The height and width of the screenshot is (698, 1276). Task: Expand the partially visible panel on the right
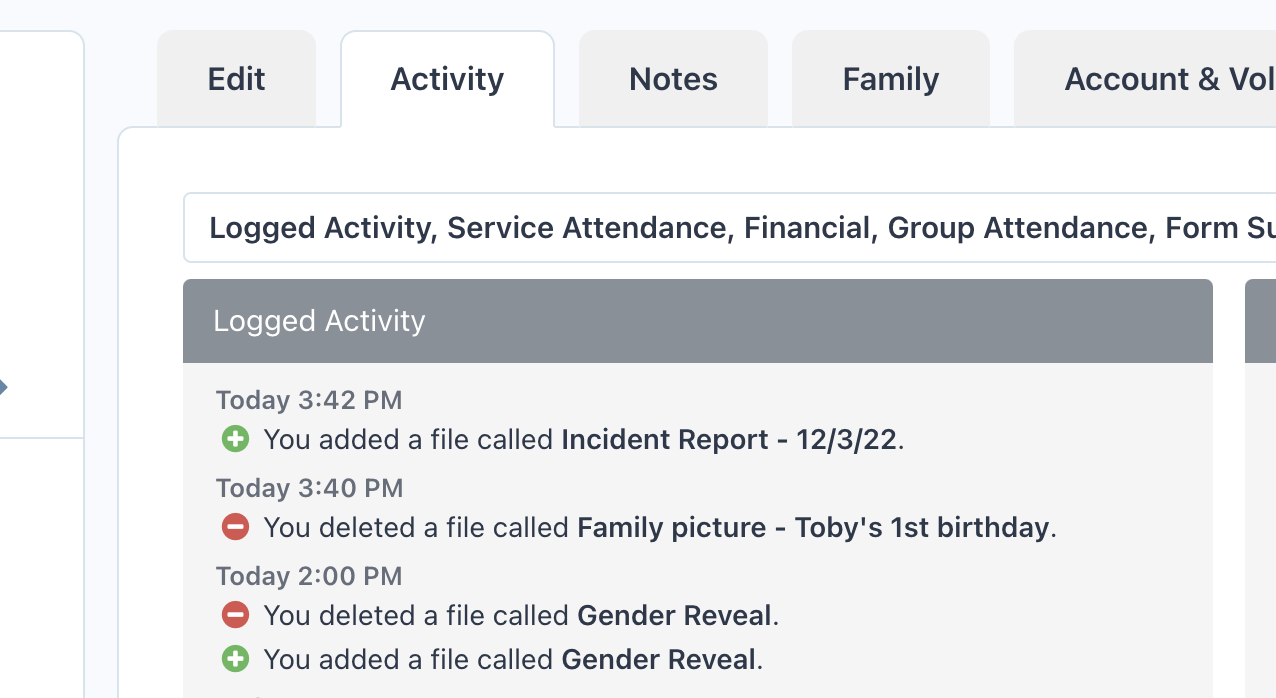click(1262, 320)
